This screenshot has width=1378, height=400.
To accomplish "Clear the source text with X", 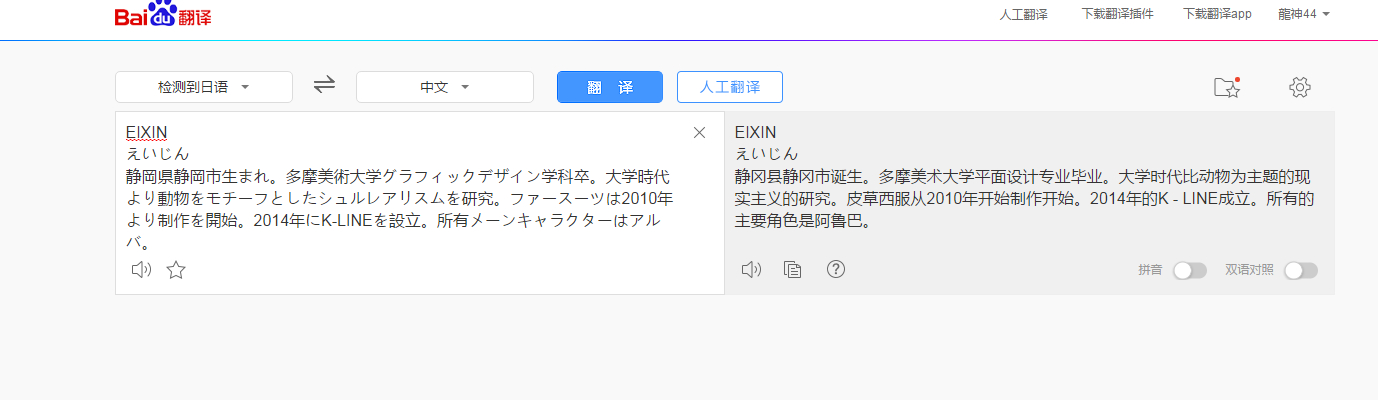I will (x=699, y=133).
